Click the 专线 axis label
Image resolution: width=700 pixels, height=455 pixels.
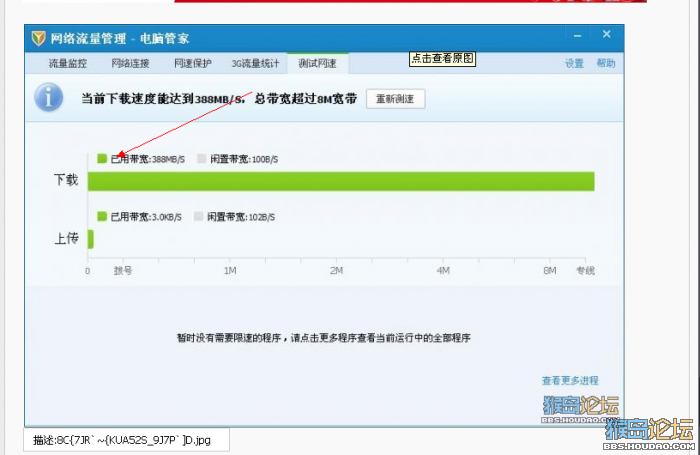click(x=585, y=271)
